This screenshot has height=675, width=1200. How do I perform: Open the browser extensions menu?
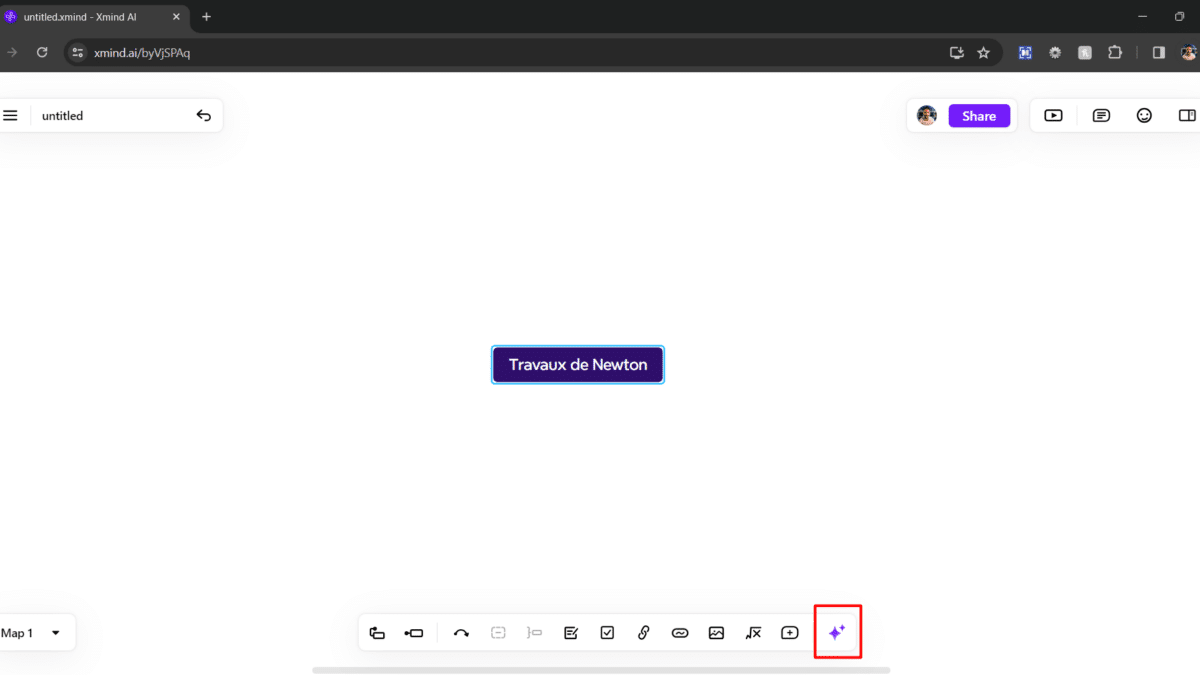click(1115, 53)
